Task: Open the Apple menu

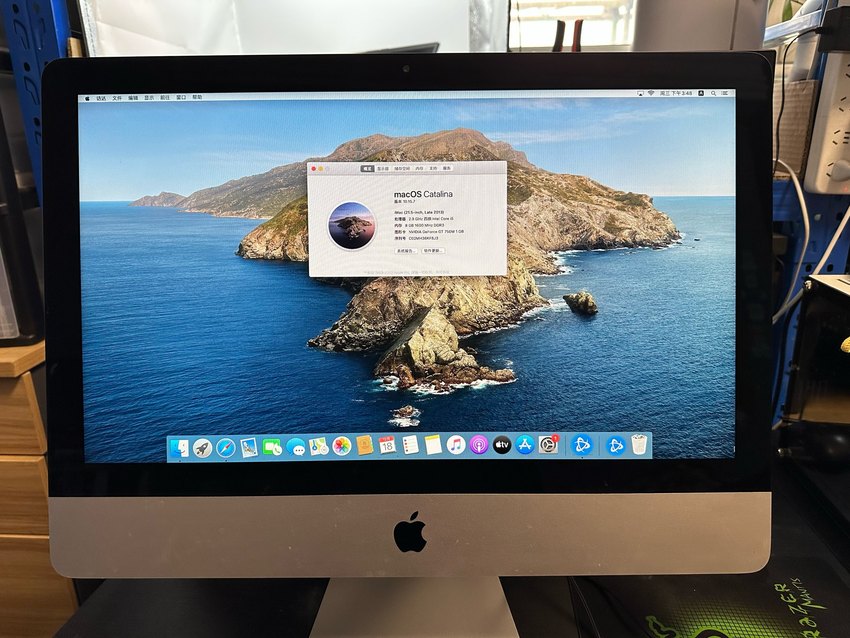Action: click(x=87, y=98)
